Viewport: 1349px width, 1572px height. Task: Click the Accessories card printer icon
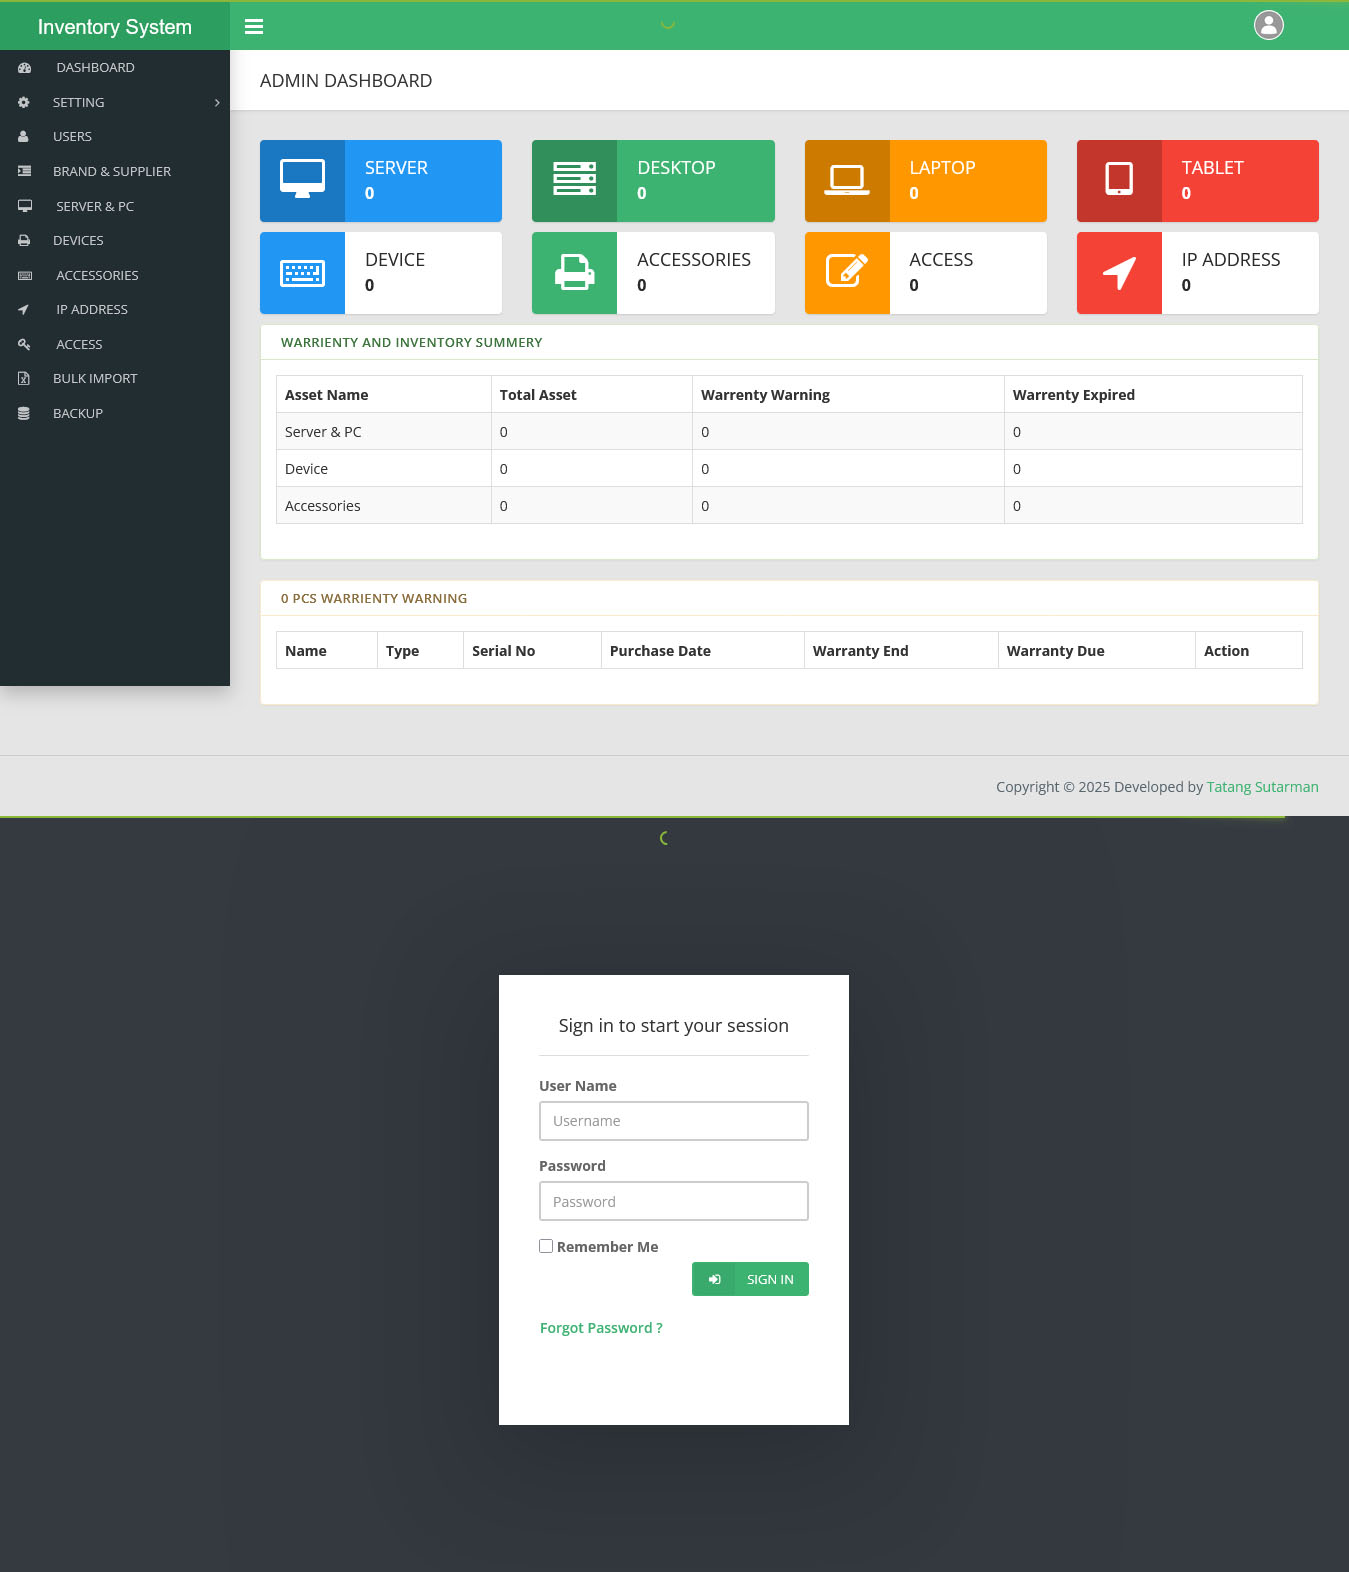pyautogui.click(x=574, y=272)
